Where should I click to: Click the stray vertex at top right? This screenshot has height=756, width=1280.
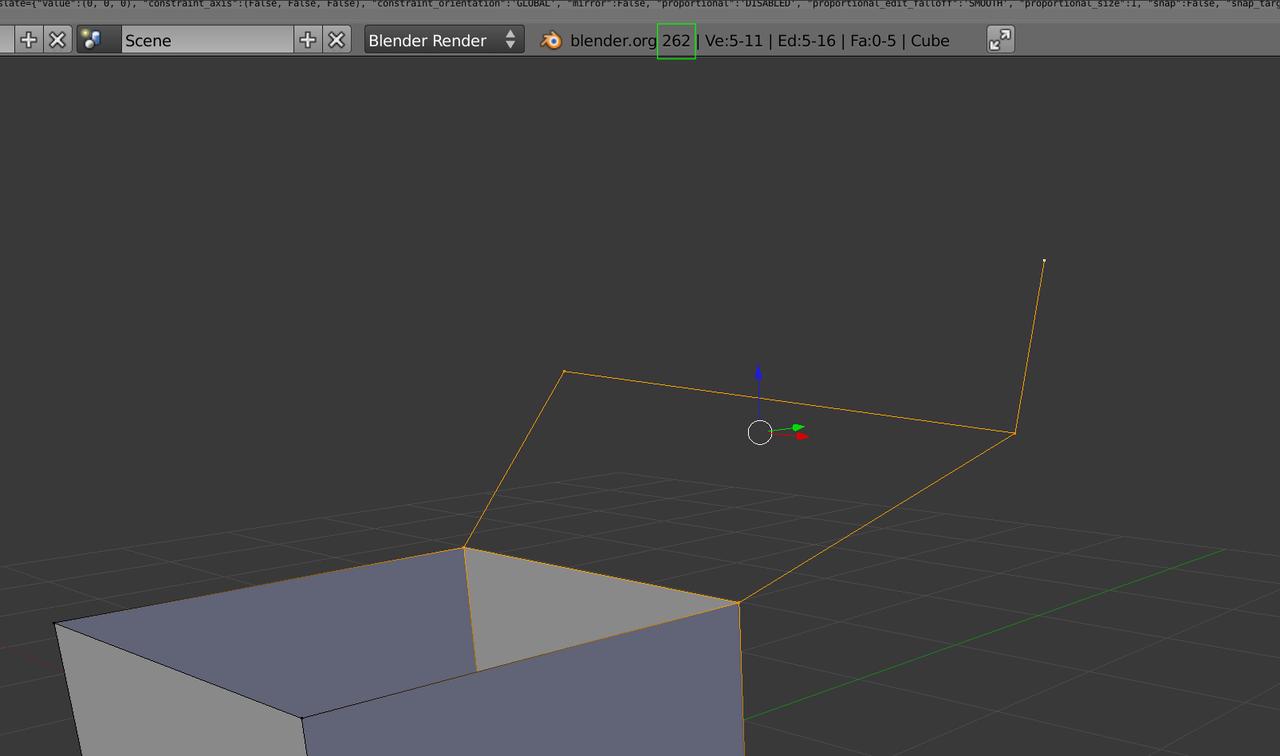pyautogui.click(x=1044, y=260)
